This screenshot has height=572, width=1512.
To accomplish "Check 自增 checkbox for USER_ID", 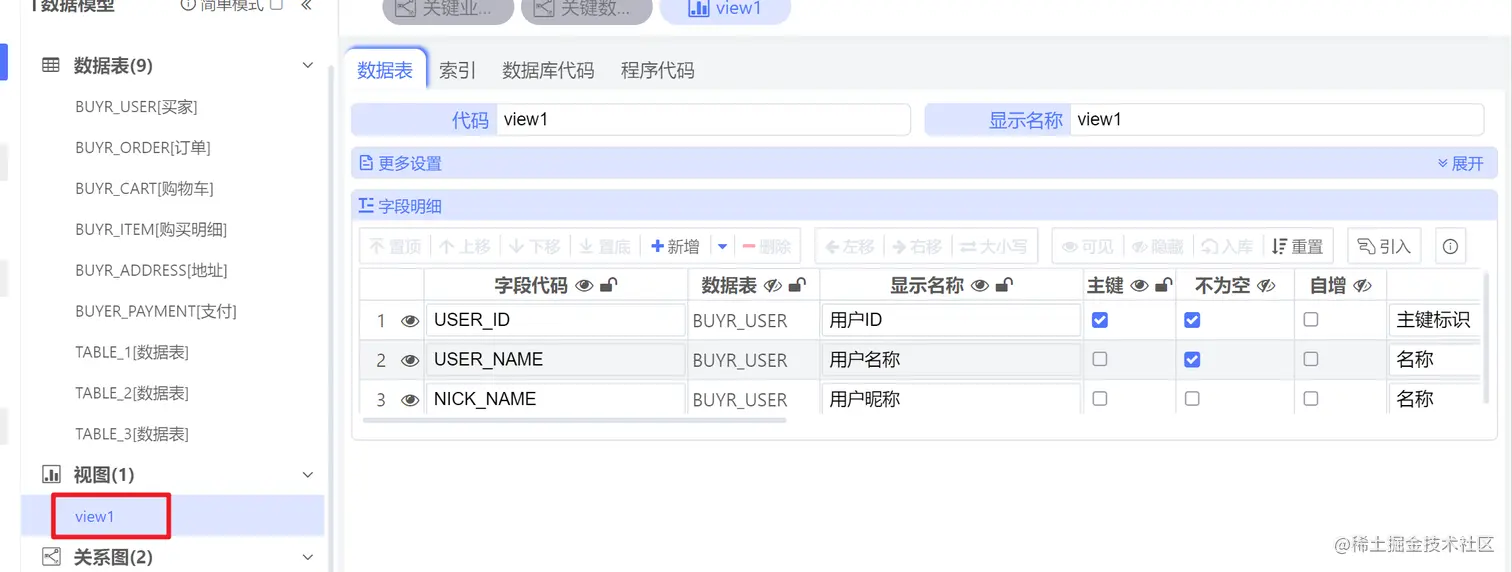I will pyautogui.click(x=1311, y=320).
